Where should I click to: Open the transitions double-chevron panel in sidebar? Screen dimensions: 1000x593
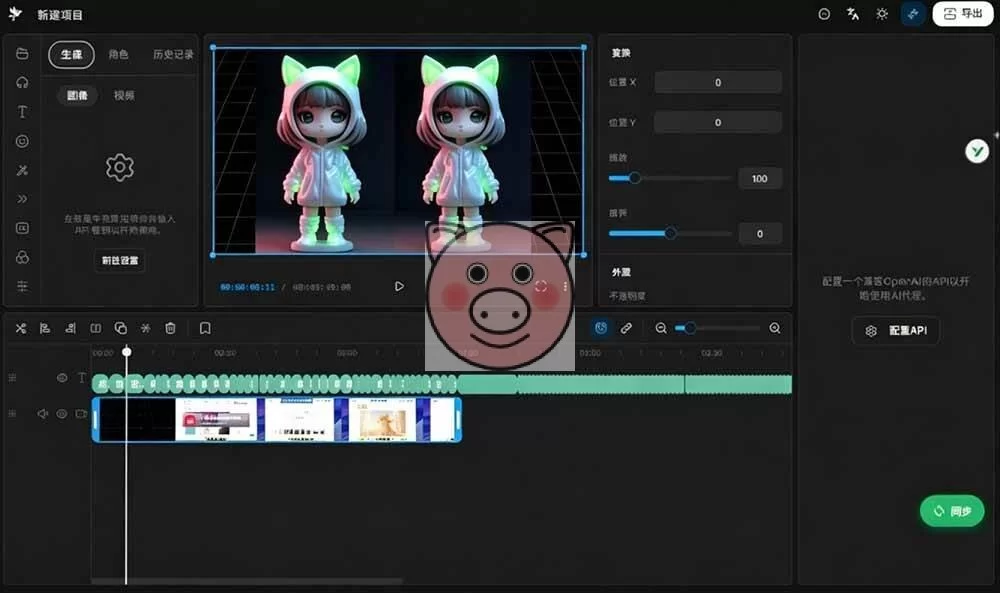click(22, 199)
